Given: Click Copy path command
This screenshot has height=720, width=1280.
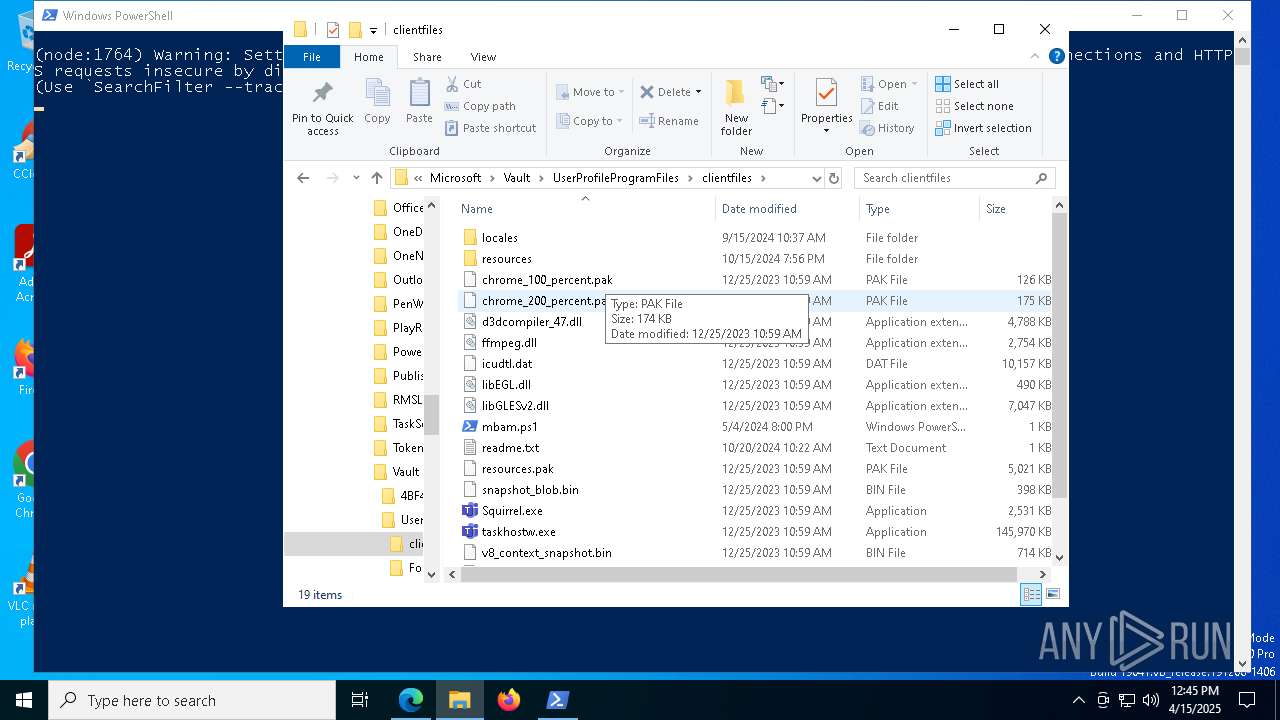Looking at the screenshot, I should (480, 106).
